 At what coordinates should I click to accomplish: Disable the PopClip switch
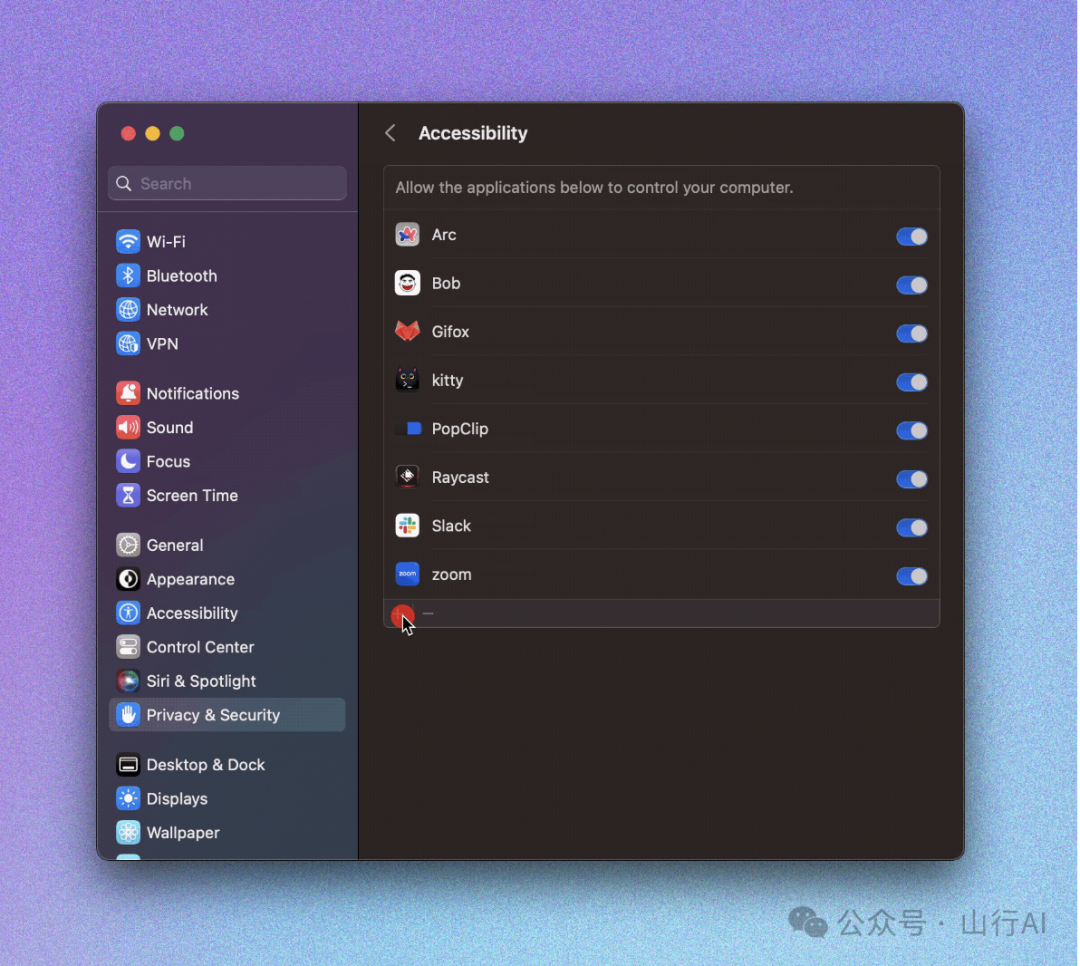coord(912,431)
